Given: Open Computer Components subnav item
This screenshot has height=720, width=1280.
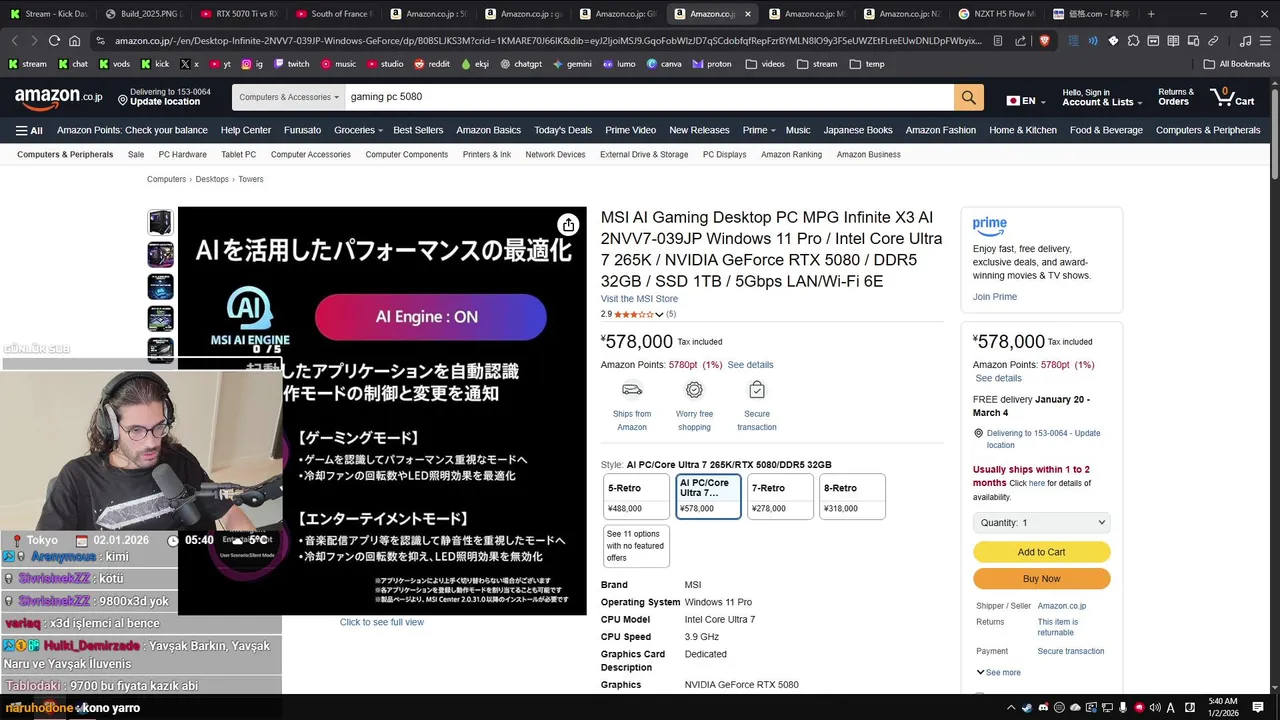Looking at the screenshot, I should (406, 155).
